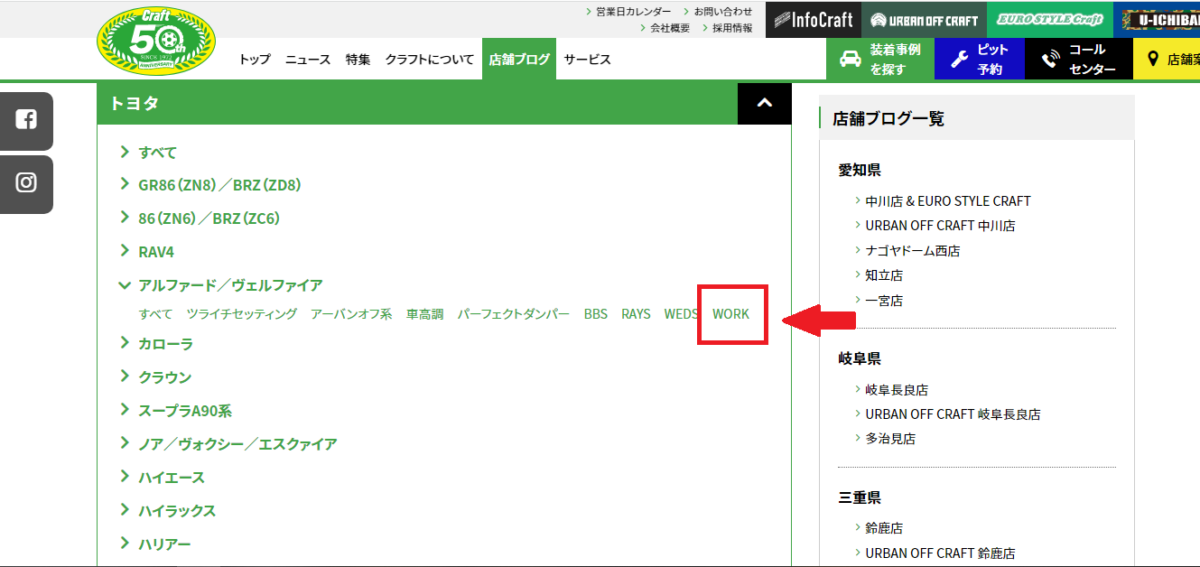Collapse the トヨタ section with up chevron
This screenshot has width=1200, height=567.
(764, 103)
